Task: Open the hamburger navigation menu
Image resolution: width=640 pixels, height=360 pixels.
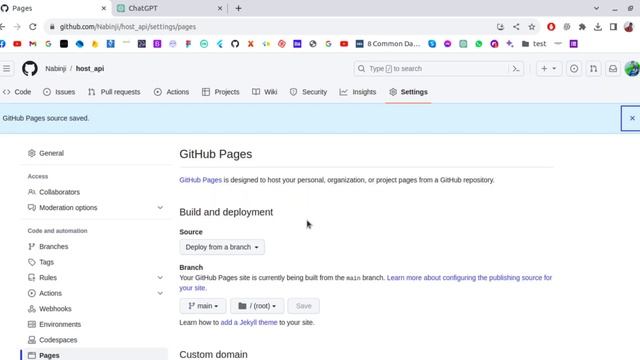Action: (x=7, y=69)
